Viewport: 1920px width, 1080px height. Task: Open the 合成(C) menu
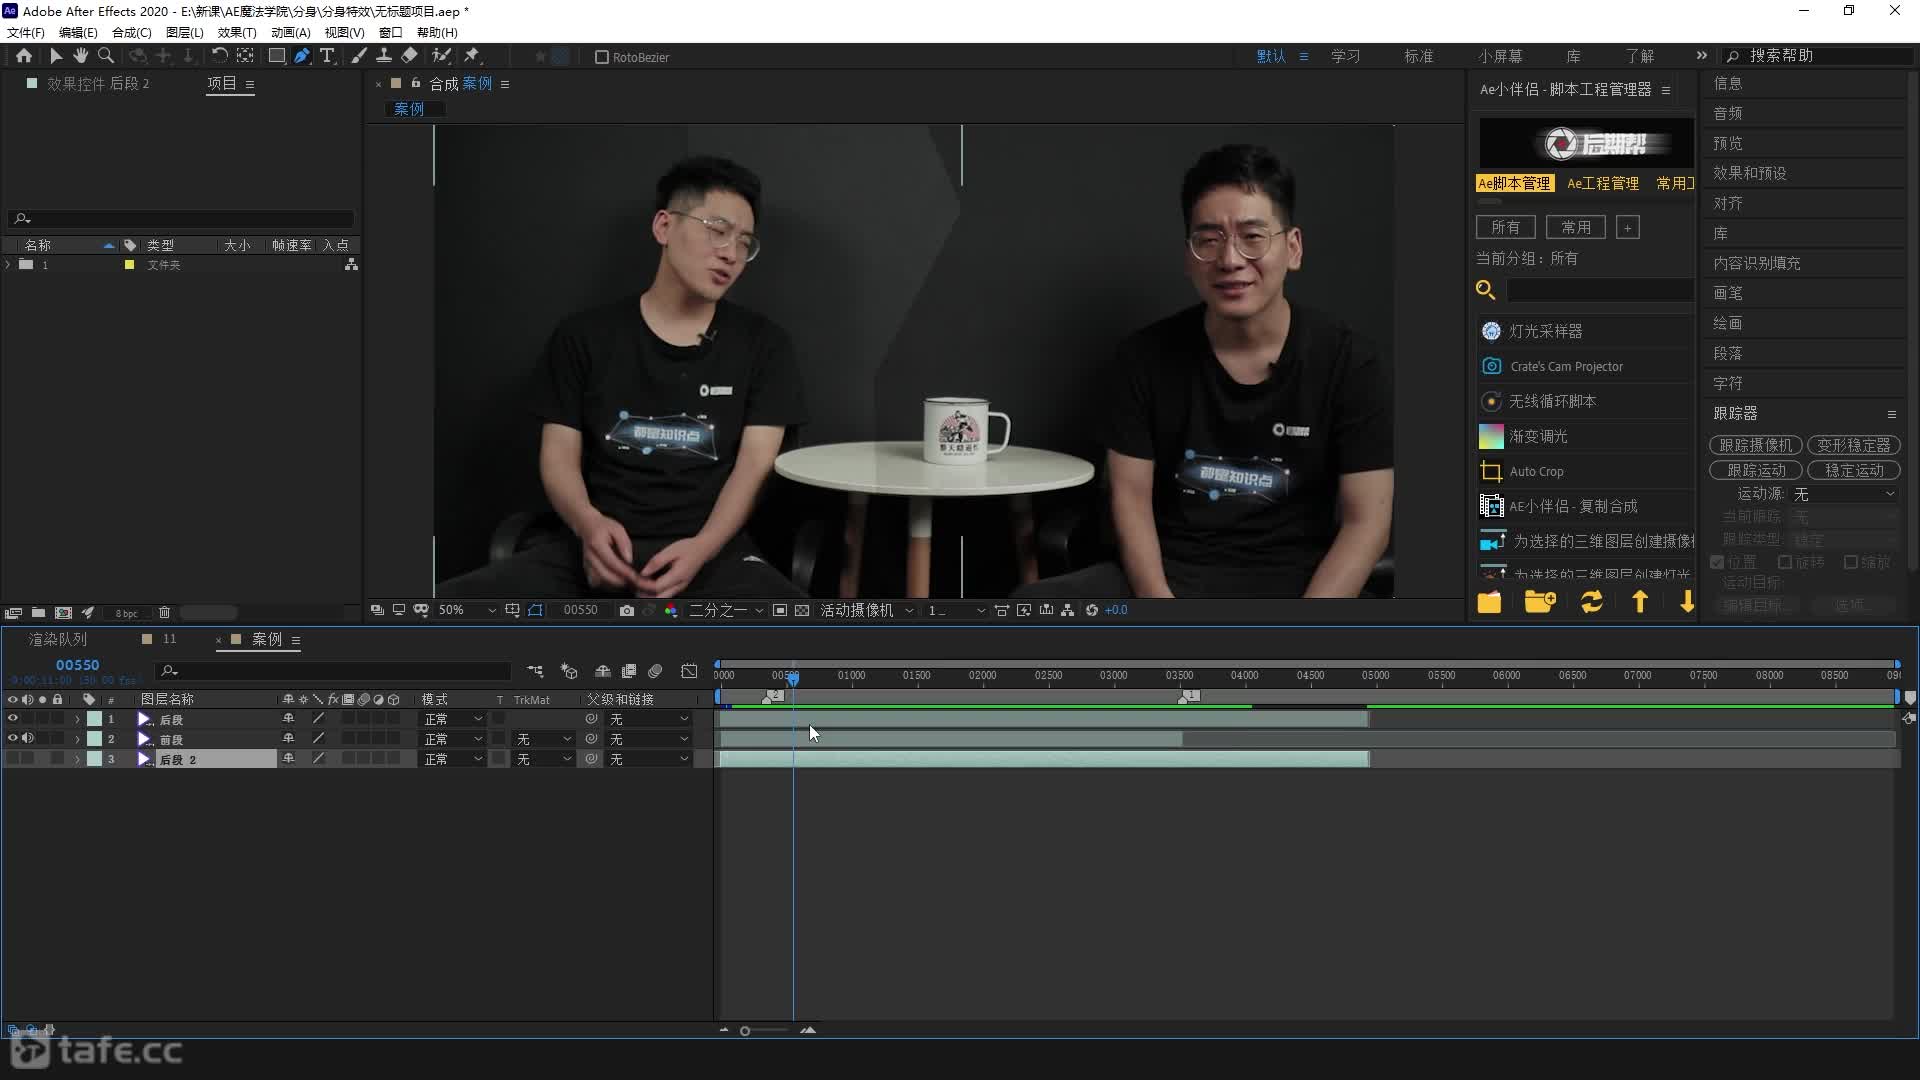click(x=131, y=32)
